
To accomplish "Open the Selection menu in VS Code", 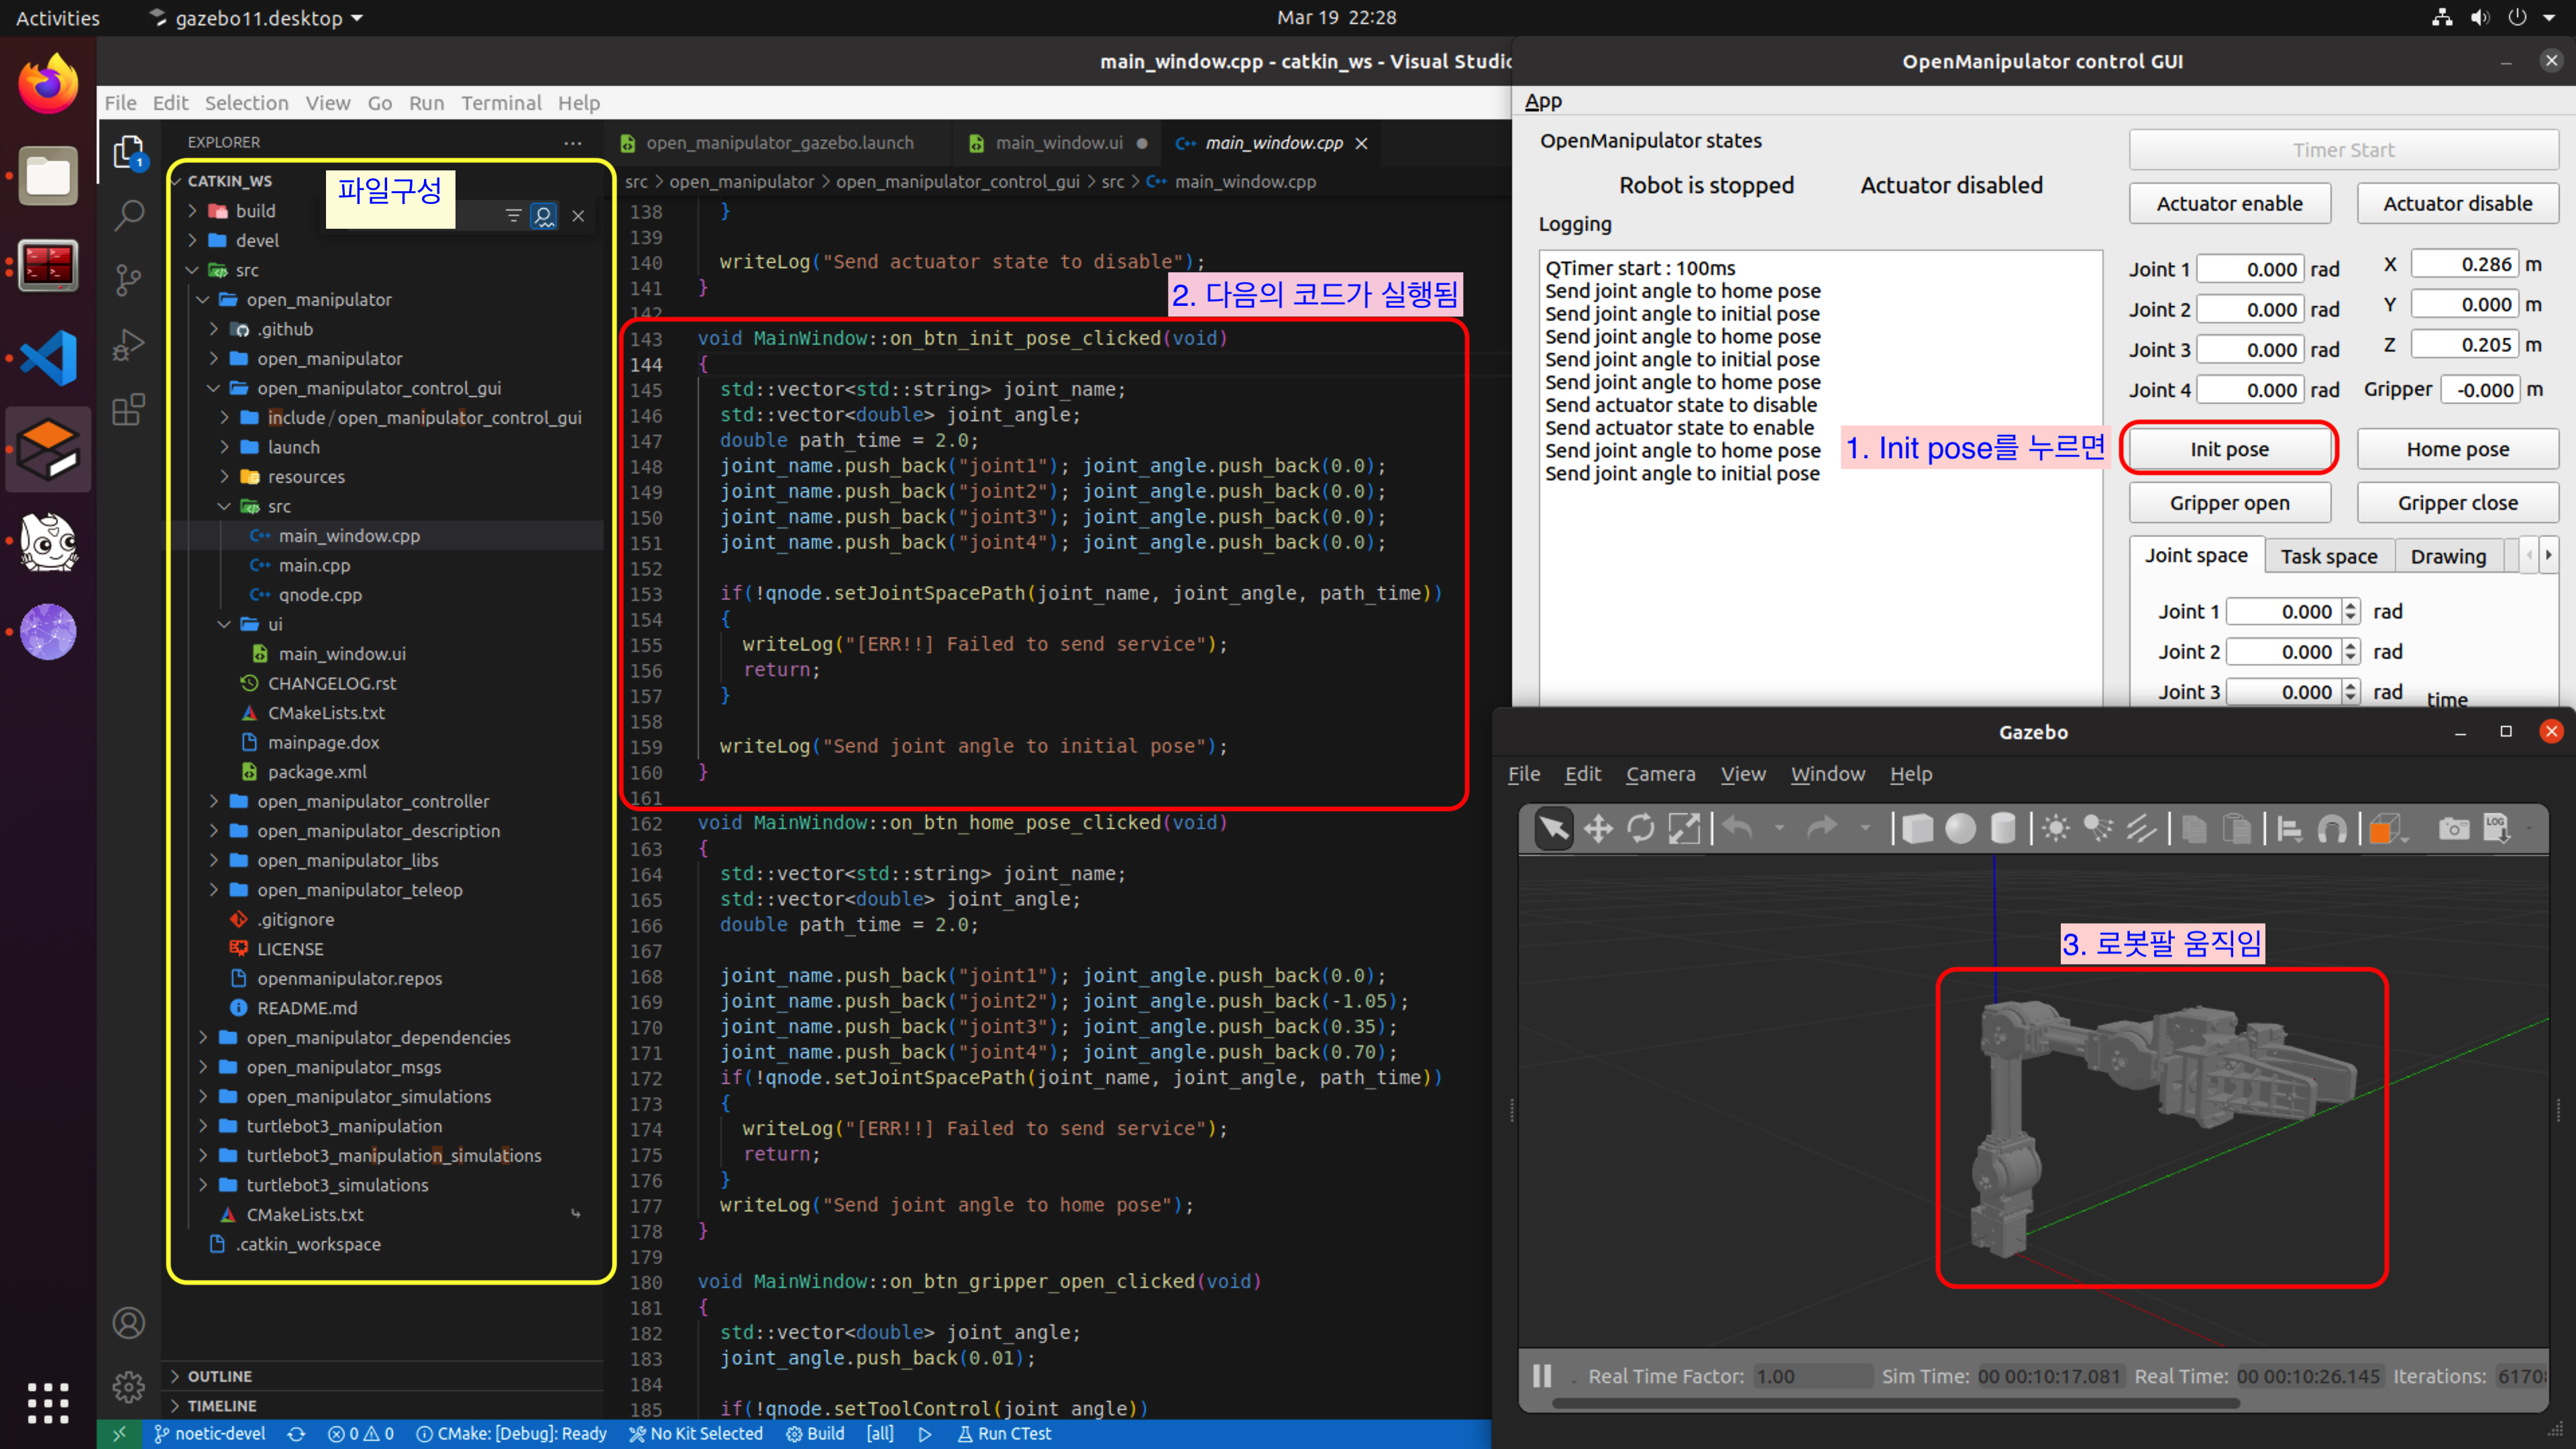I will pos(246,103).
